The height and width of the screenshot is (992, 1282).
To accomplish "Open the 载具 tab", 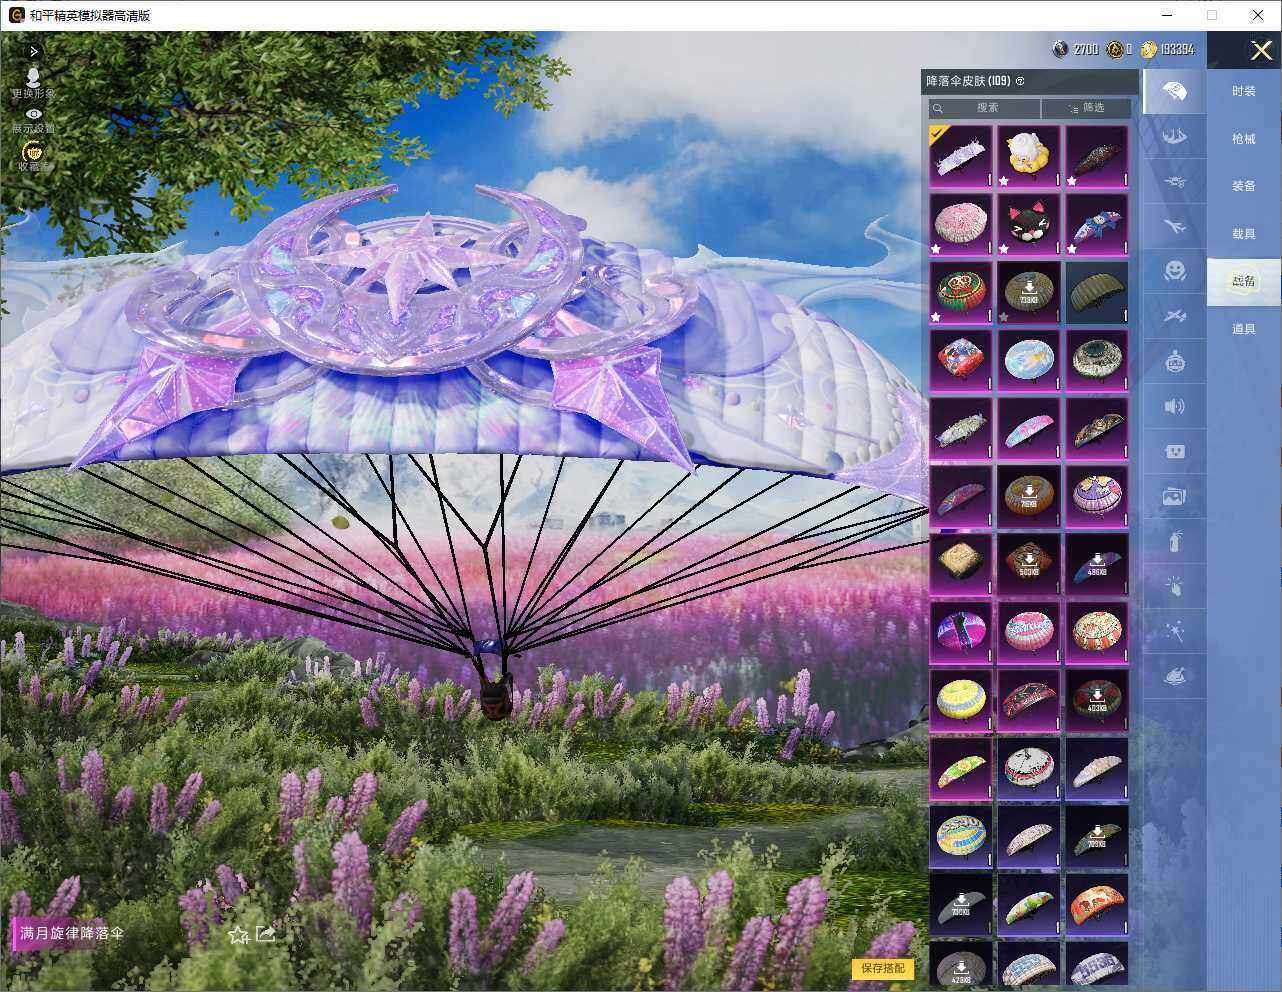I will click(x=1244, y=234).
